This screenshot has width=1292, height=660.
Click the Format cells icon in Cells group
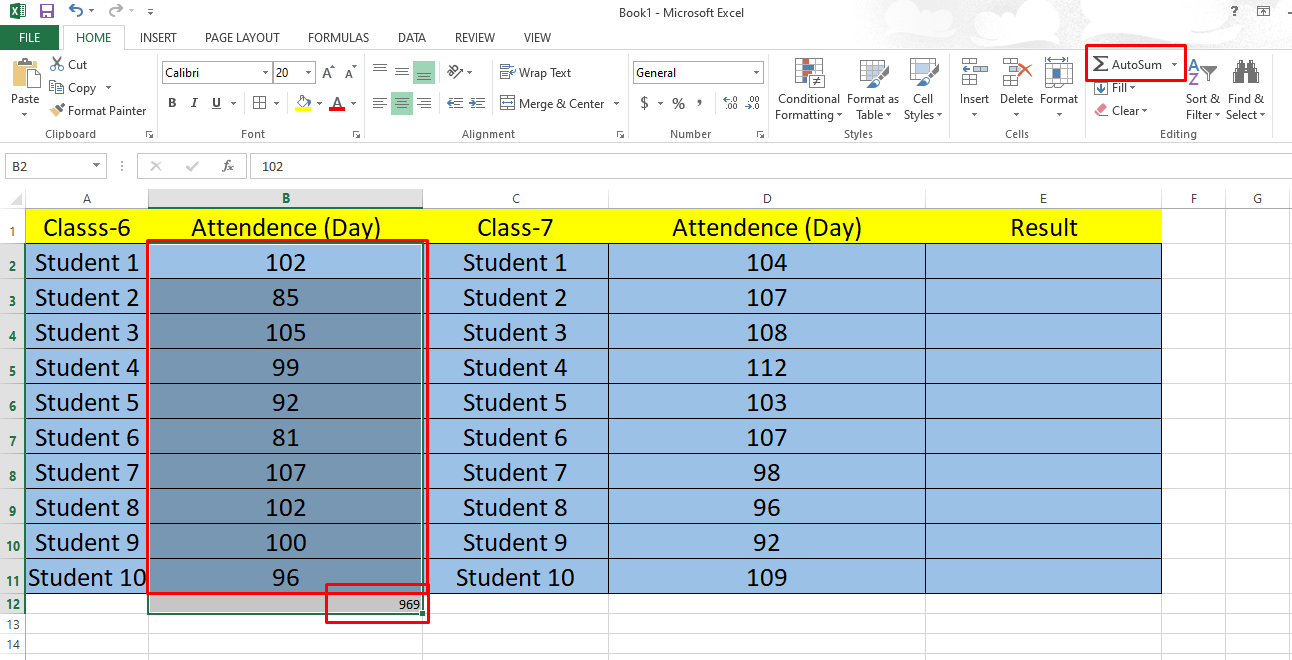click(1059, 73)
